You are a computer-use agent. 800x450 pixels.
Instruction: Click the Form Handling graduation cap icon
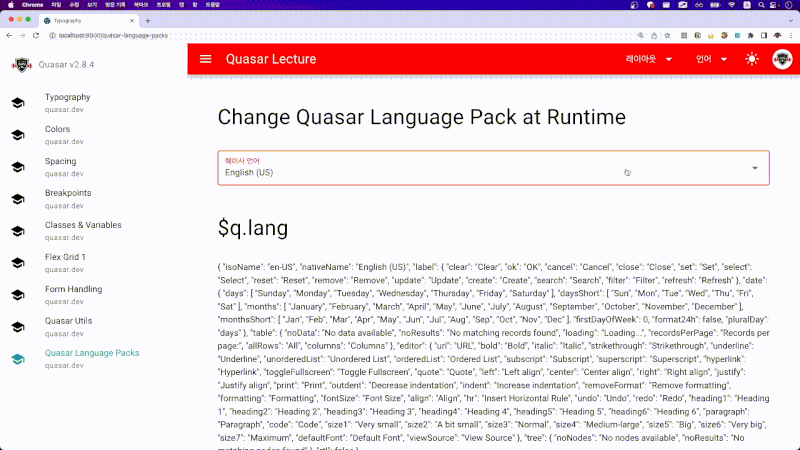pyautogui.click(x=18, y=295)
